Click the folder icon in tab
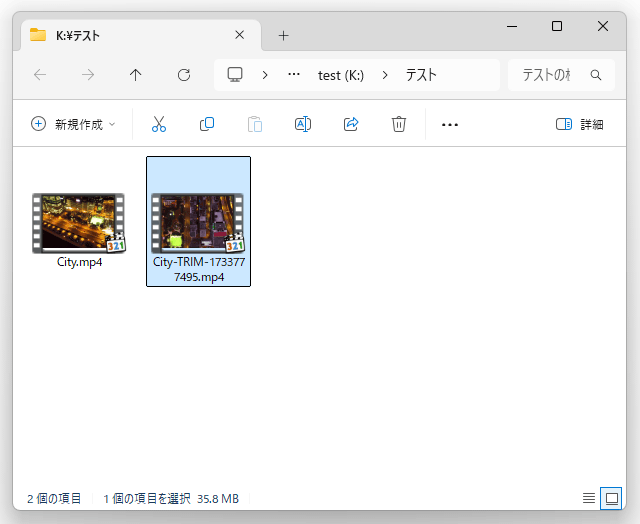This screenshot has height=524, width=640. coord(38,35)
